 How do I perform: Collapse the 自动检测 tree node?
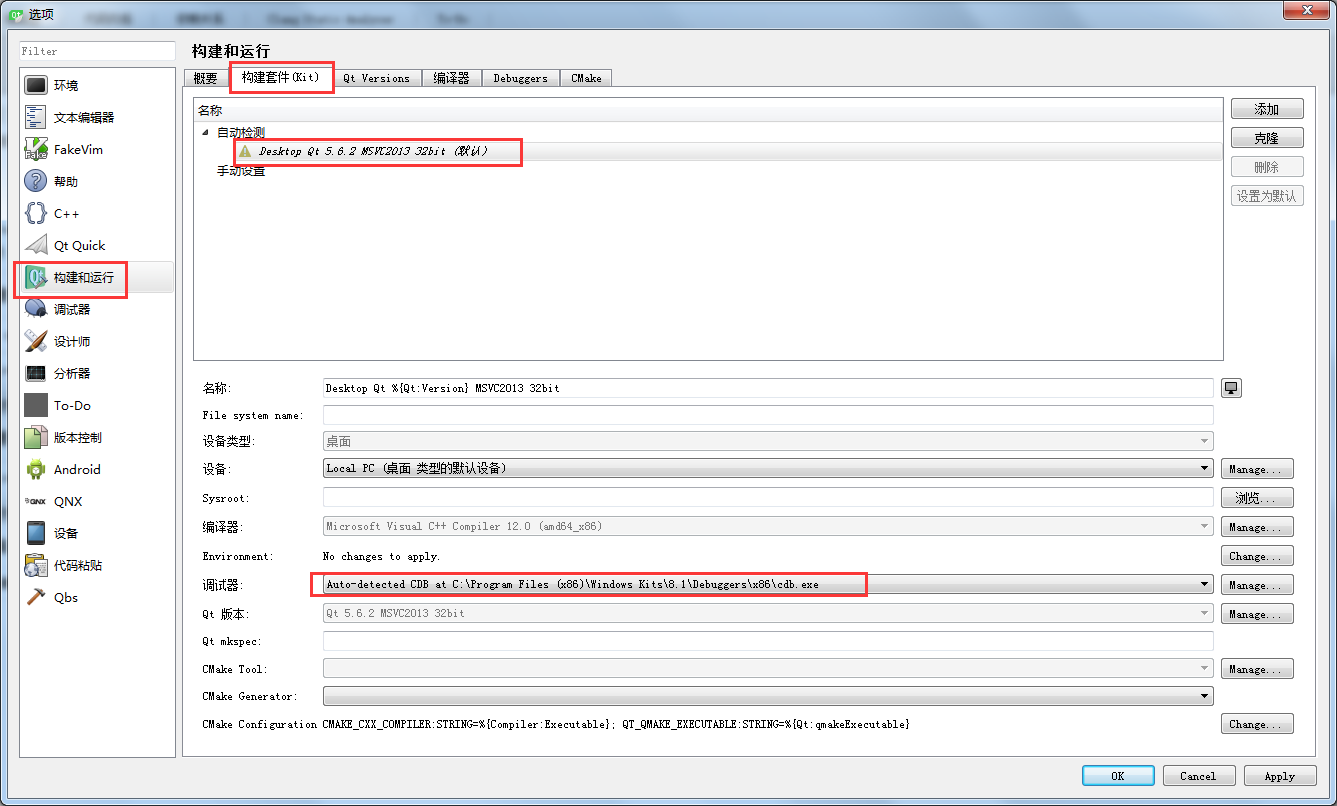[x=205, y=131]
